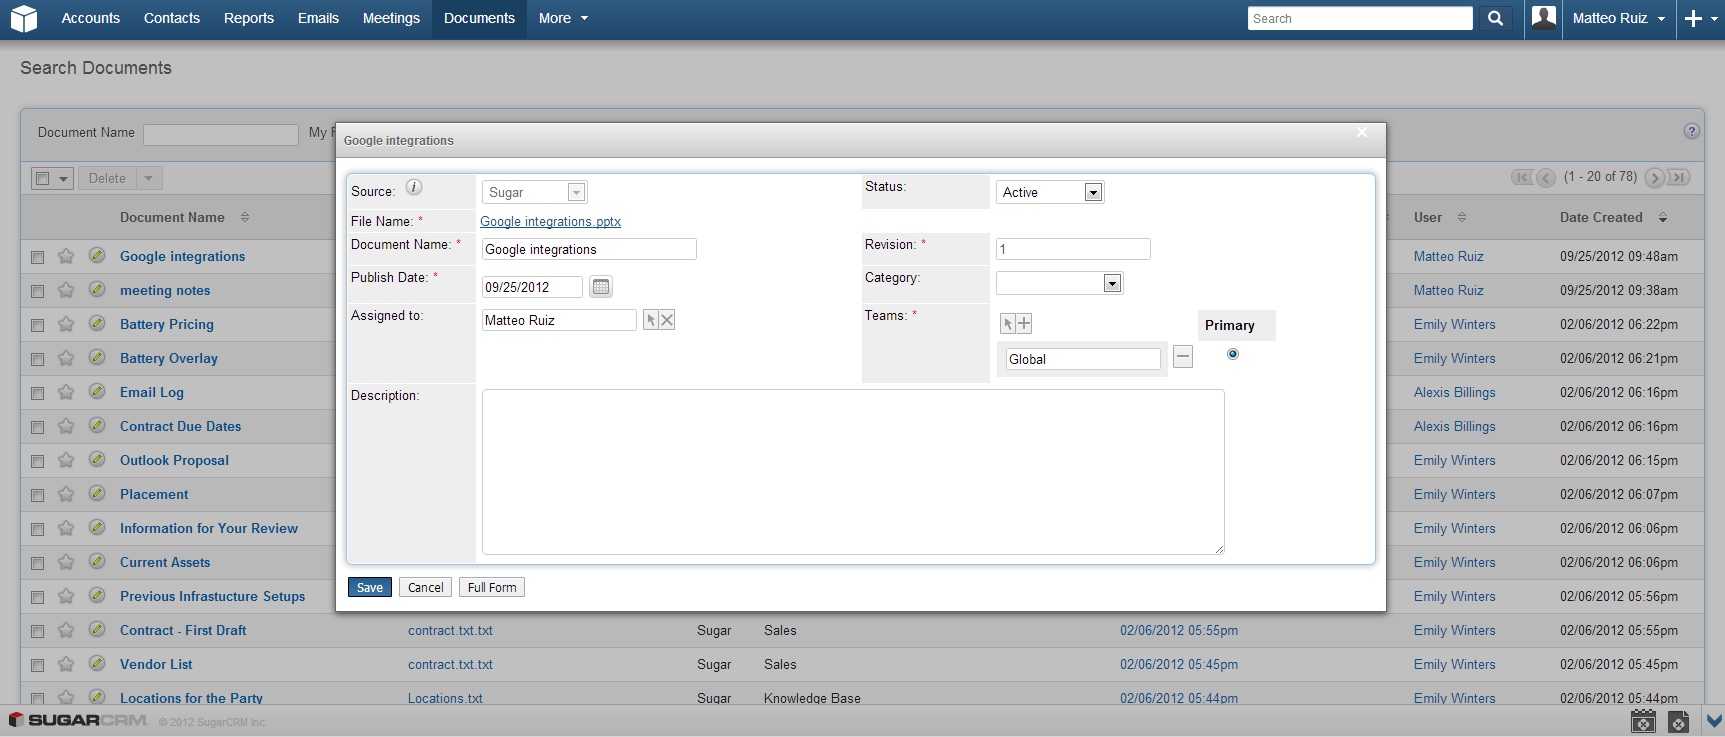The image size is (1725, 737).
Task: Check the Current Assets row checkbox
Action: 37,563
